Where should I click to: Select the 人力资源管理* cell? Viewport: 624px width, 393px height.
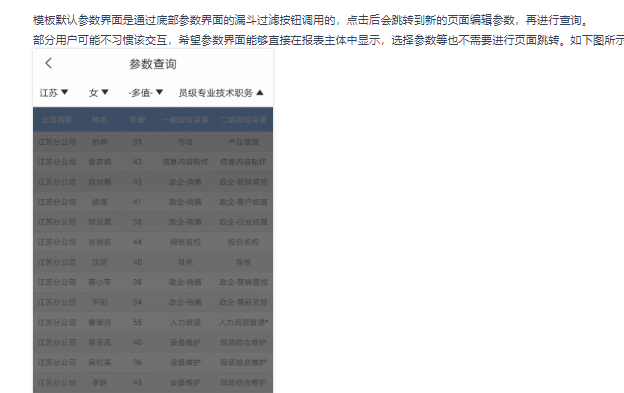pos(244,323)
